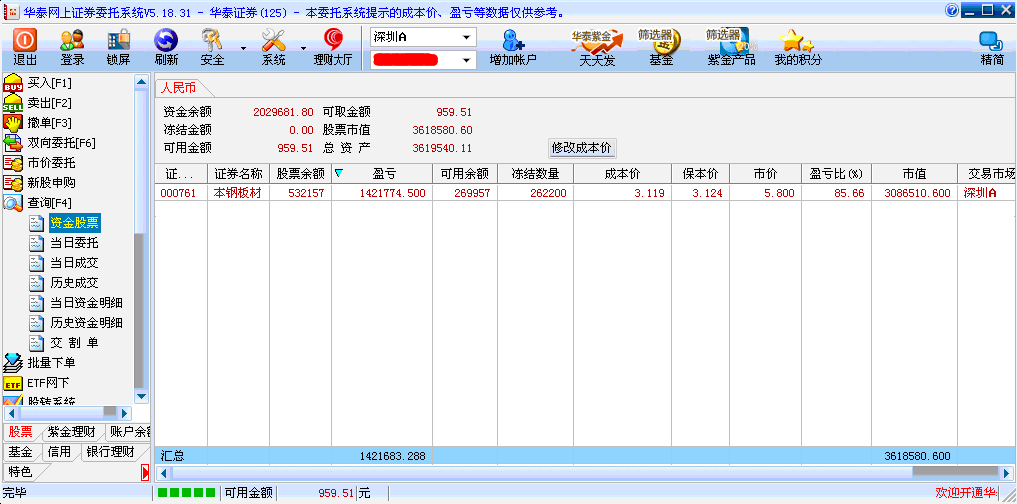This screenshot has width=1017, height=504.
Task: Select 当日委托 in the query tree
Action: (74, 243)
